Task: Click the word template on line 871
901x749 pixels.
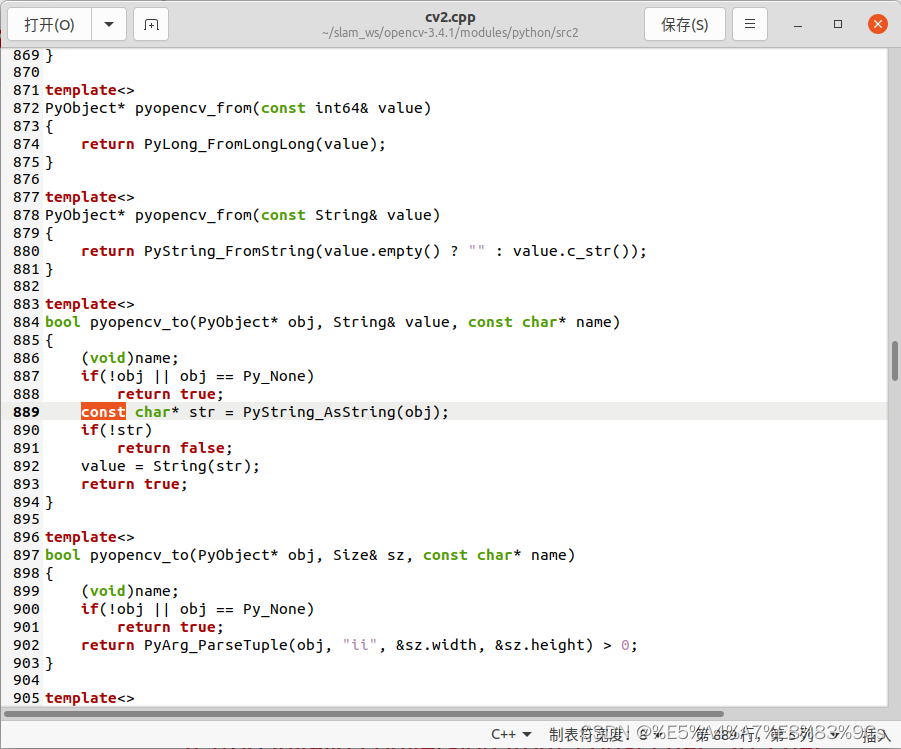Action: coord(80,89)
